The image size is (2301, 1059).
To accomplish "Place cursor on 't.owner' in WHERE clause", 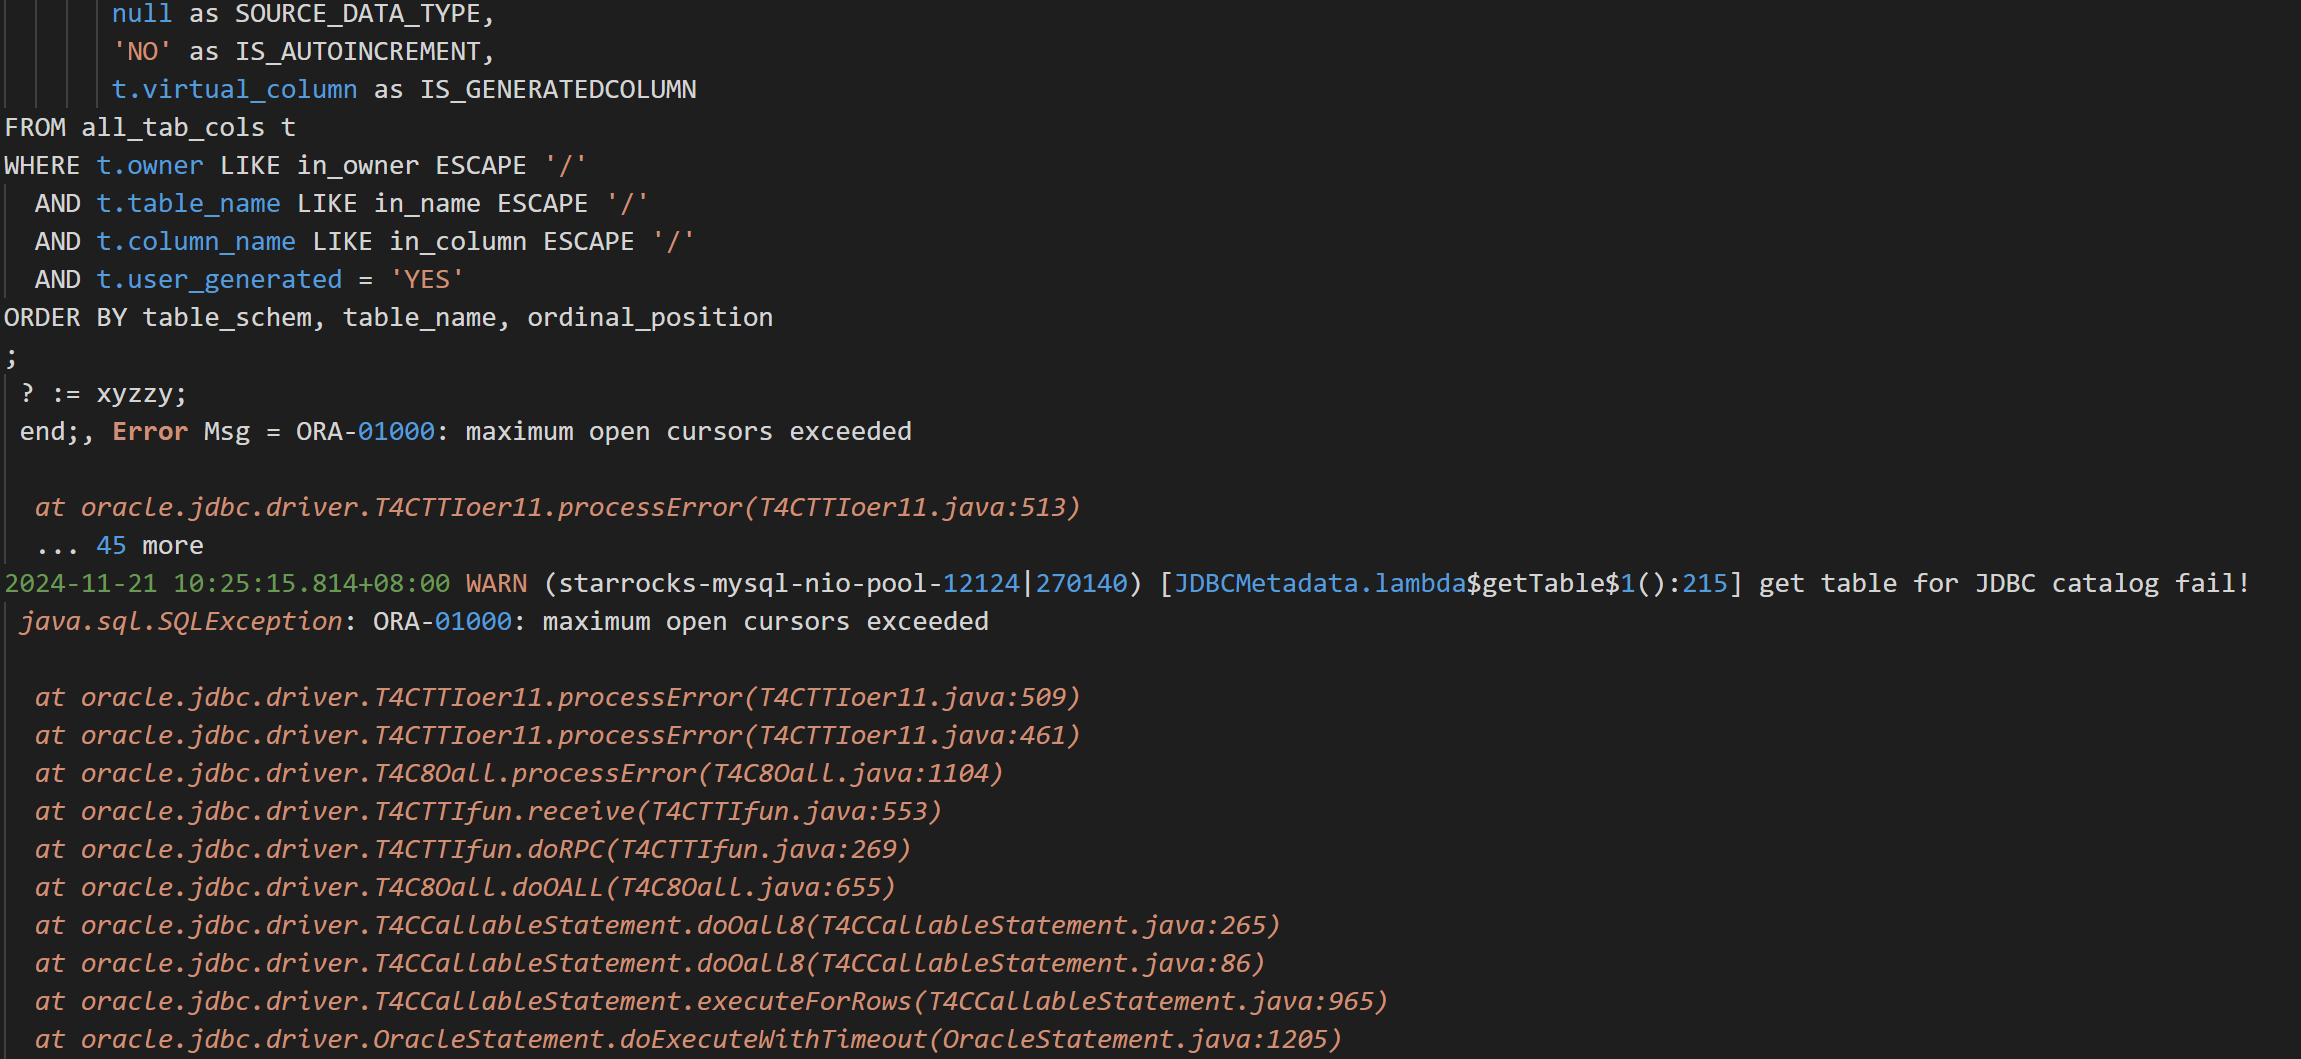I will click(150, 166).
